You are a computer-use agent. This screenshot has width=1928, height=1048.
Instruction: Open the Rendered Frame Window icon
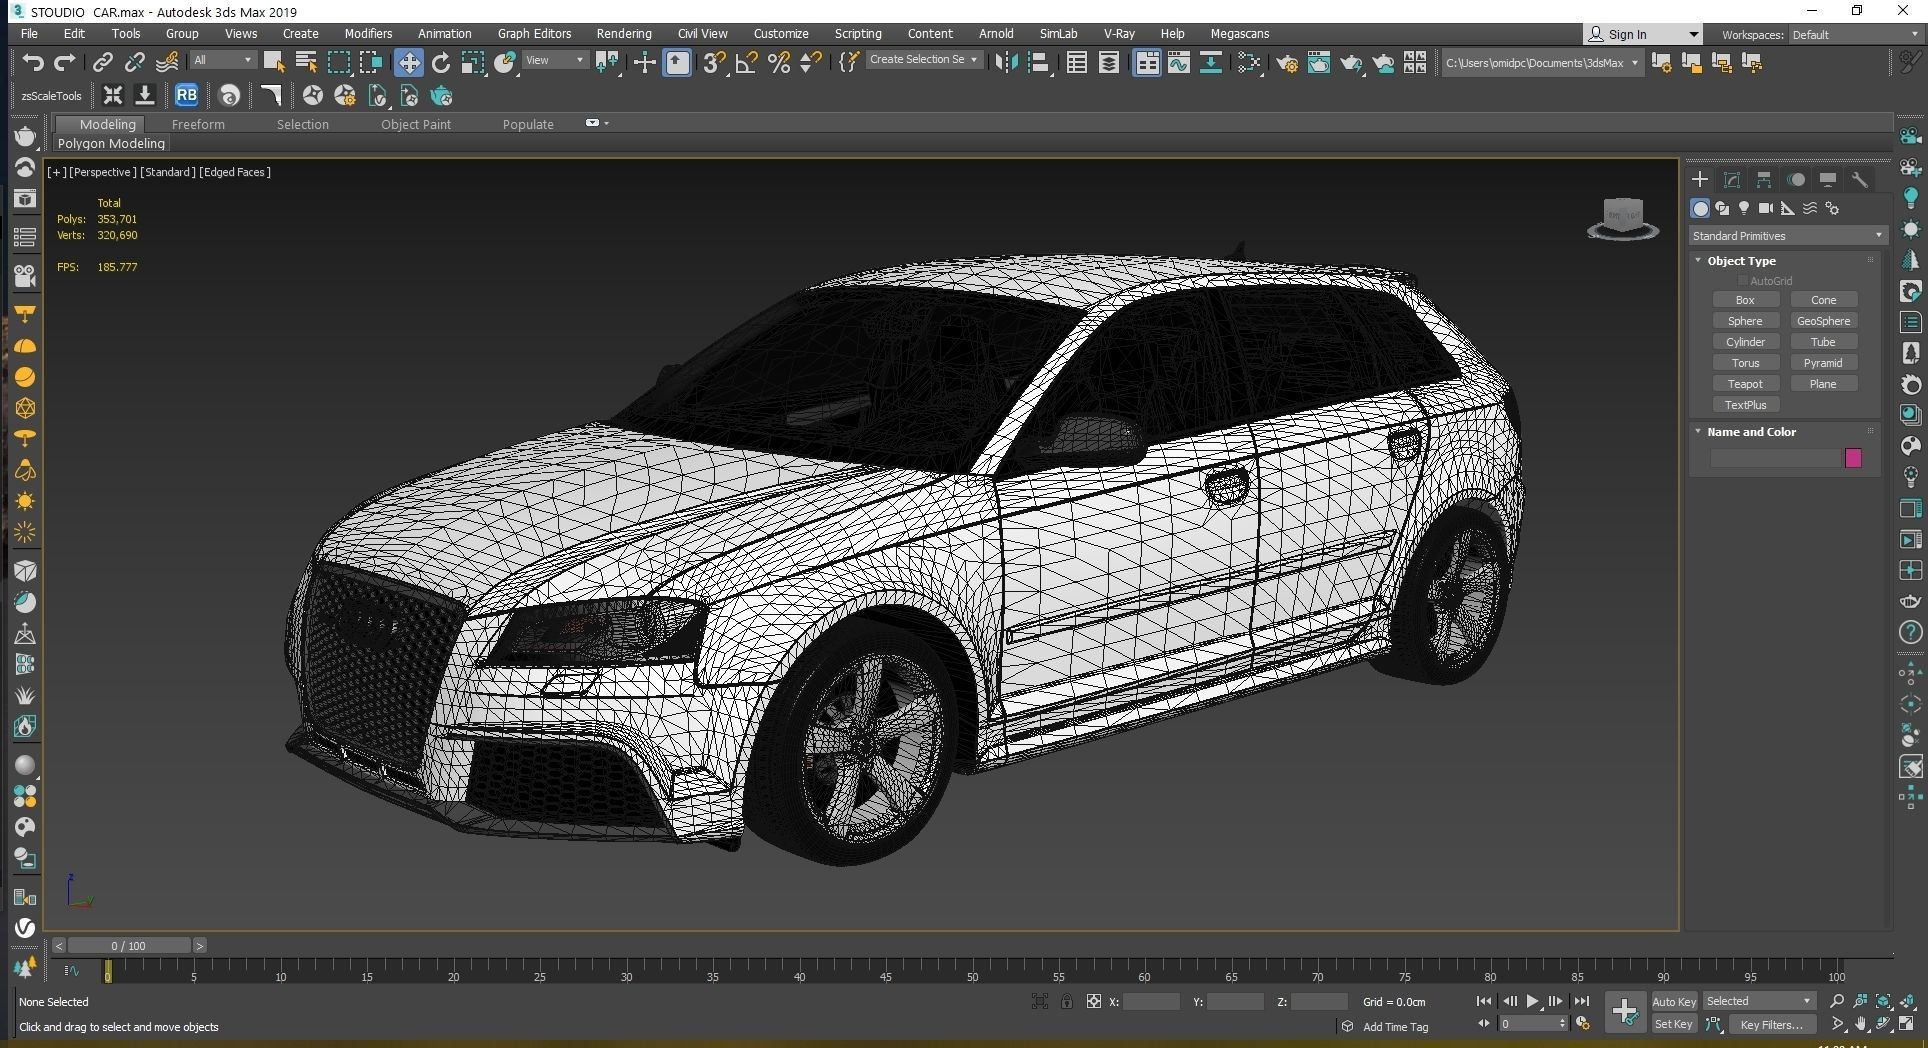click(1319, 63)
